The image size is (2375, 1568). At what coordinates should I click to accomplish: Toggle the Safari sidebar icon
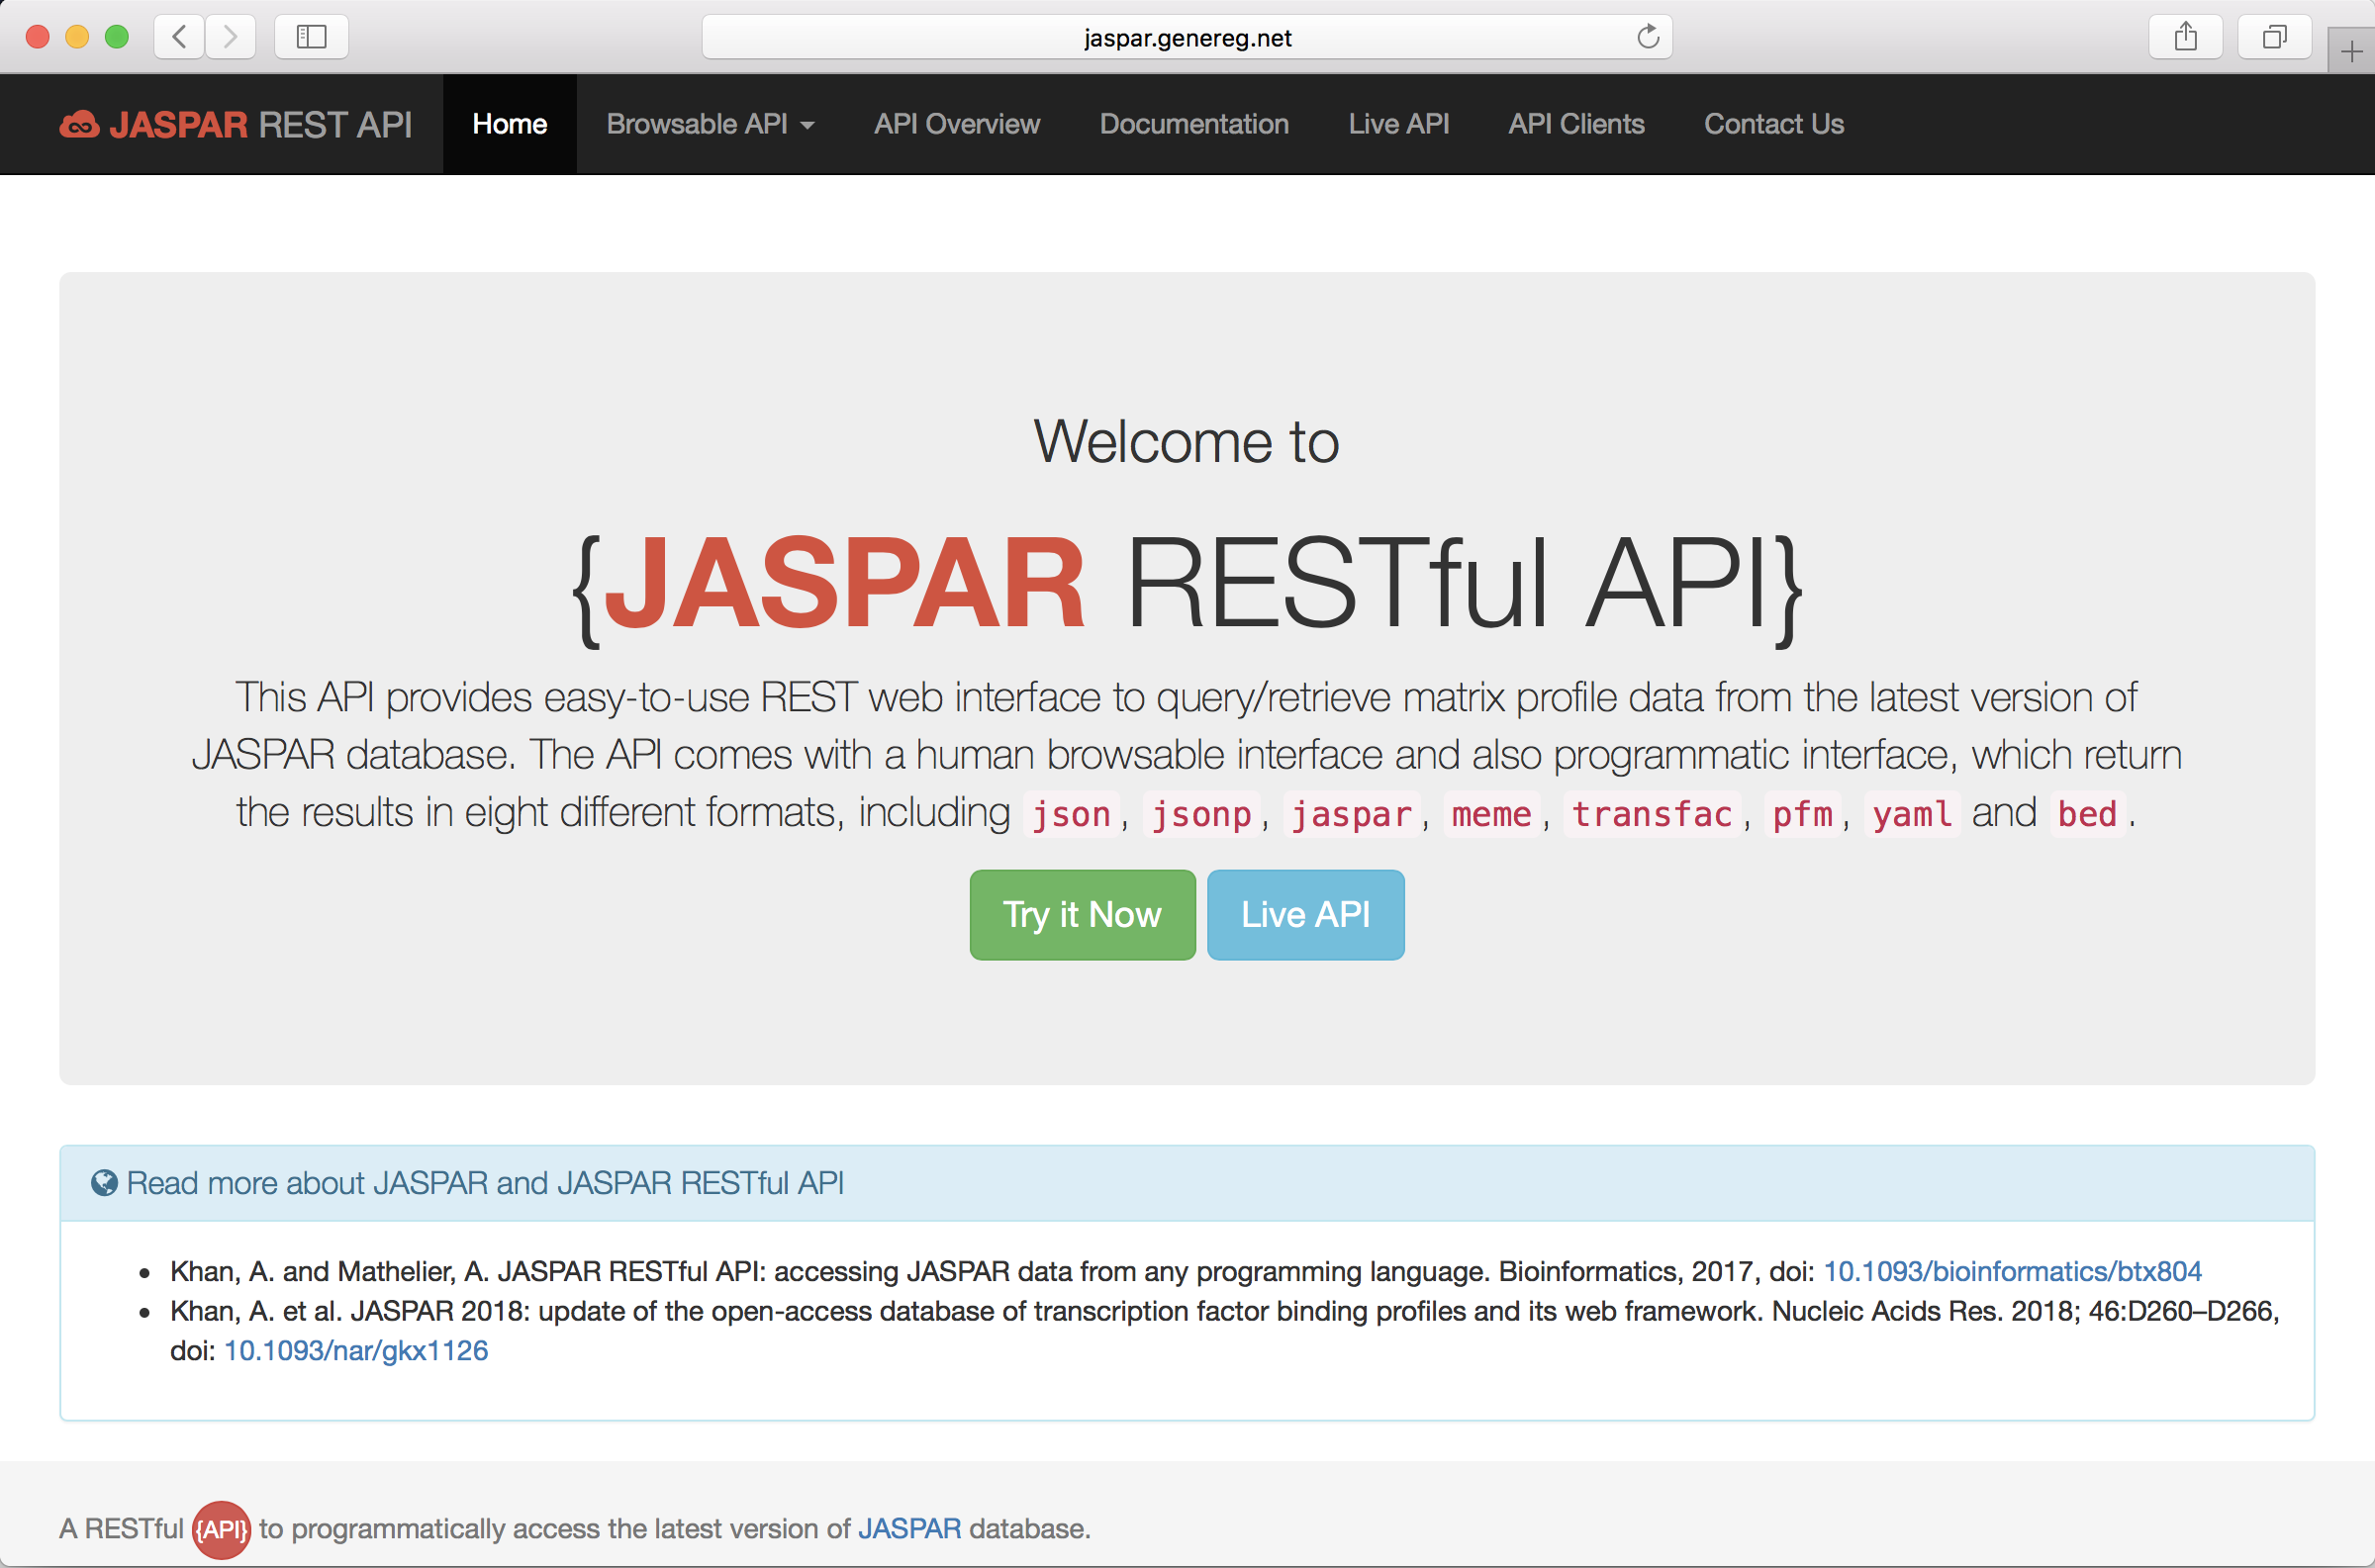point(311,37)
